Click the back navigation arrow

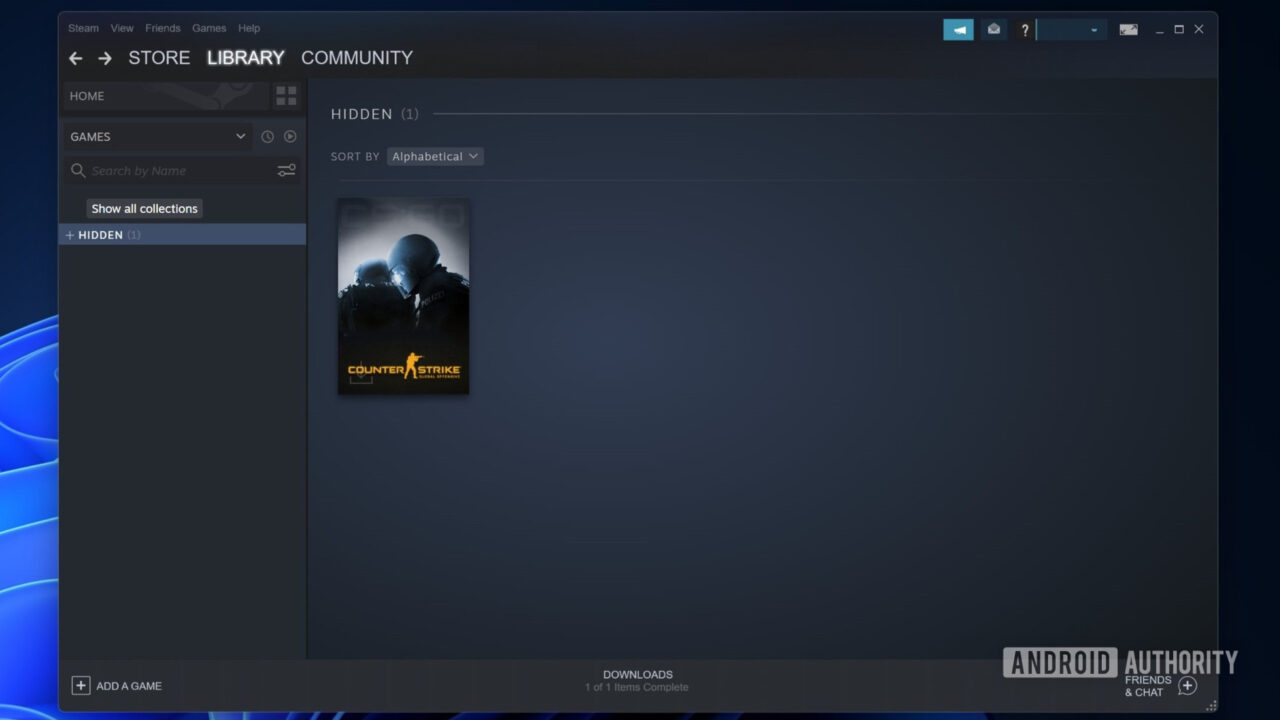[75, 59]
